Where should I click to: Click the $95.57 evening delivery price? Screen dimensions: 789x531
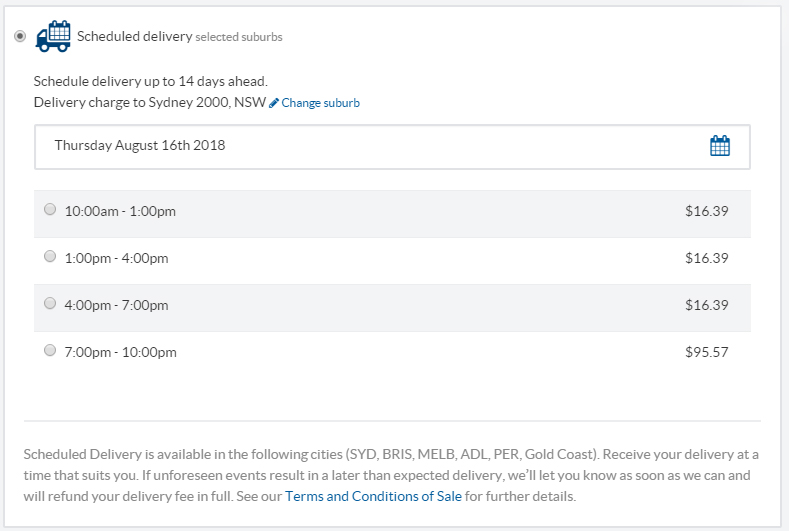pos(706,352)
